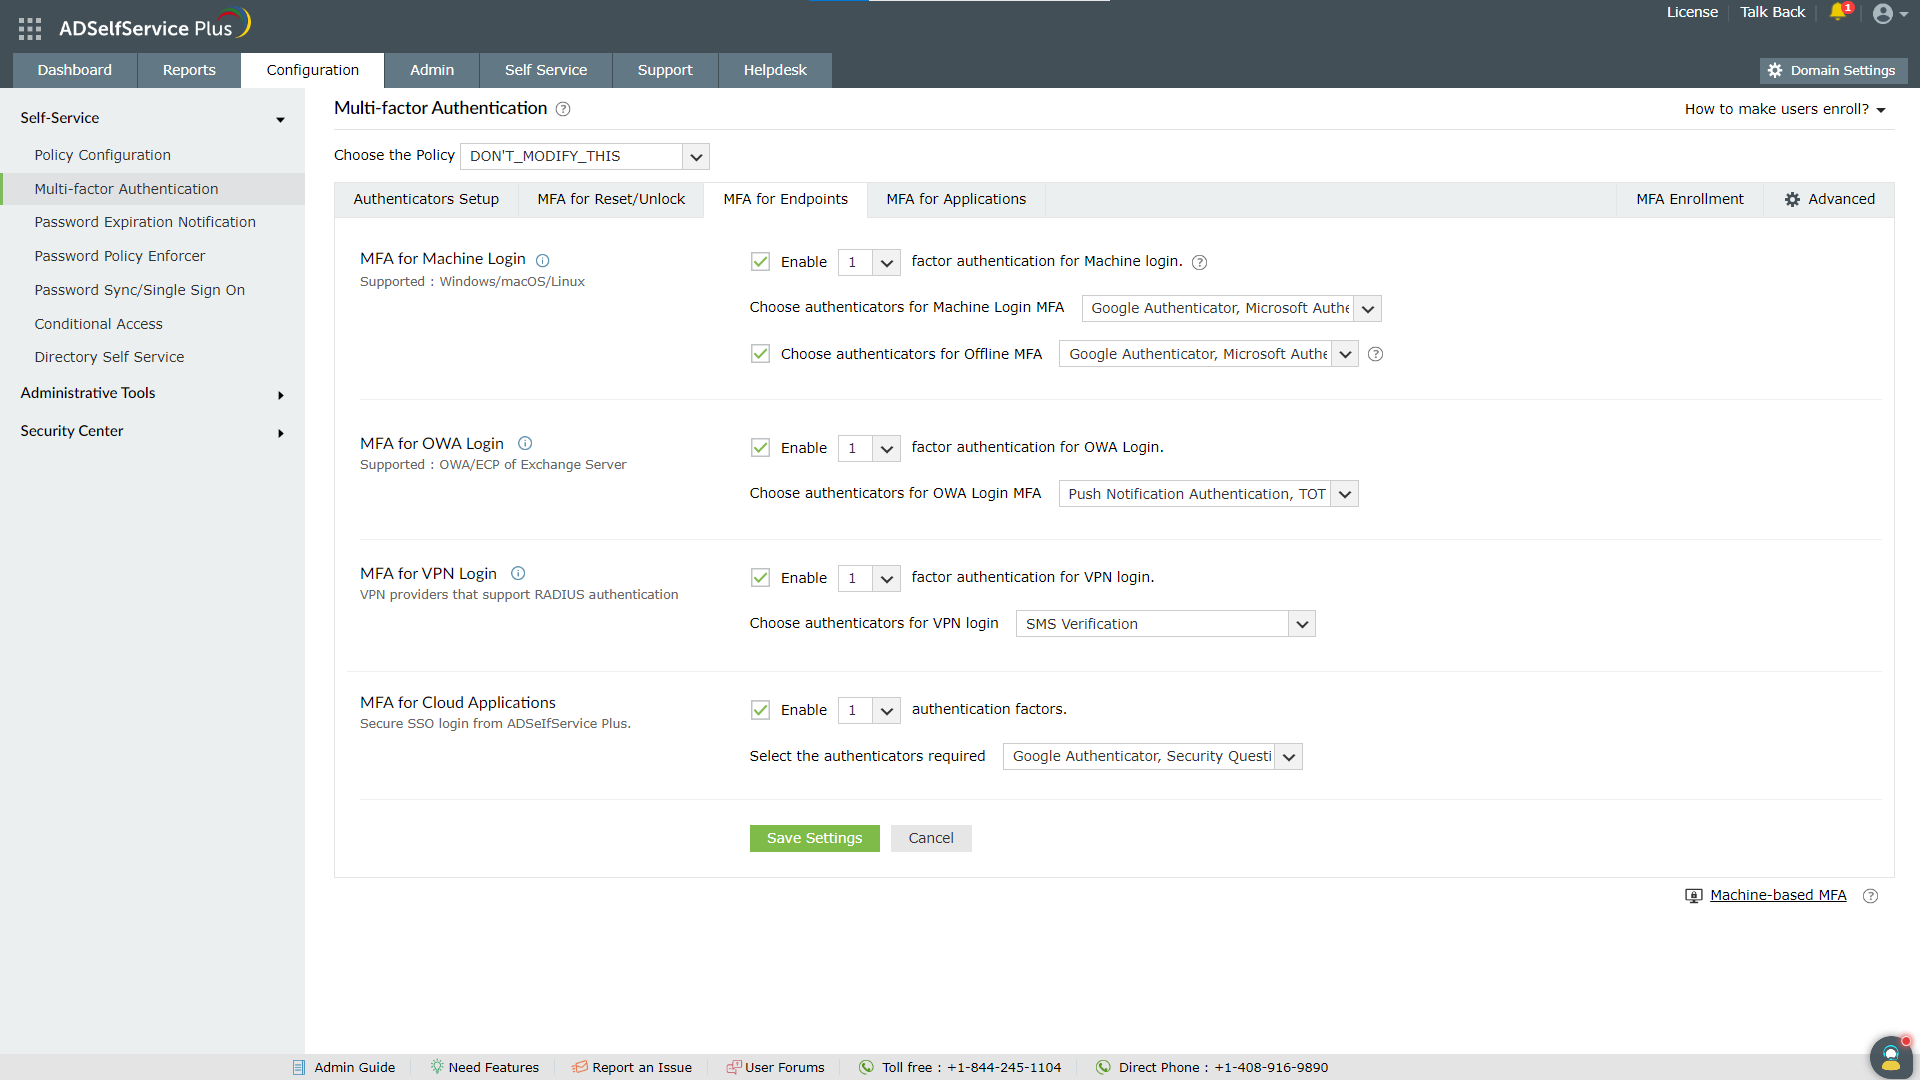The image size is (1920, 1080).
Task: Click info icon next to MFA for Machine Login
Action: [543, 261]
